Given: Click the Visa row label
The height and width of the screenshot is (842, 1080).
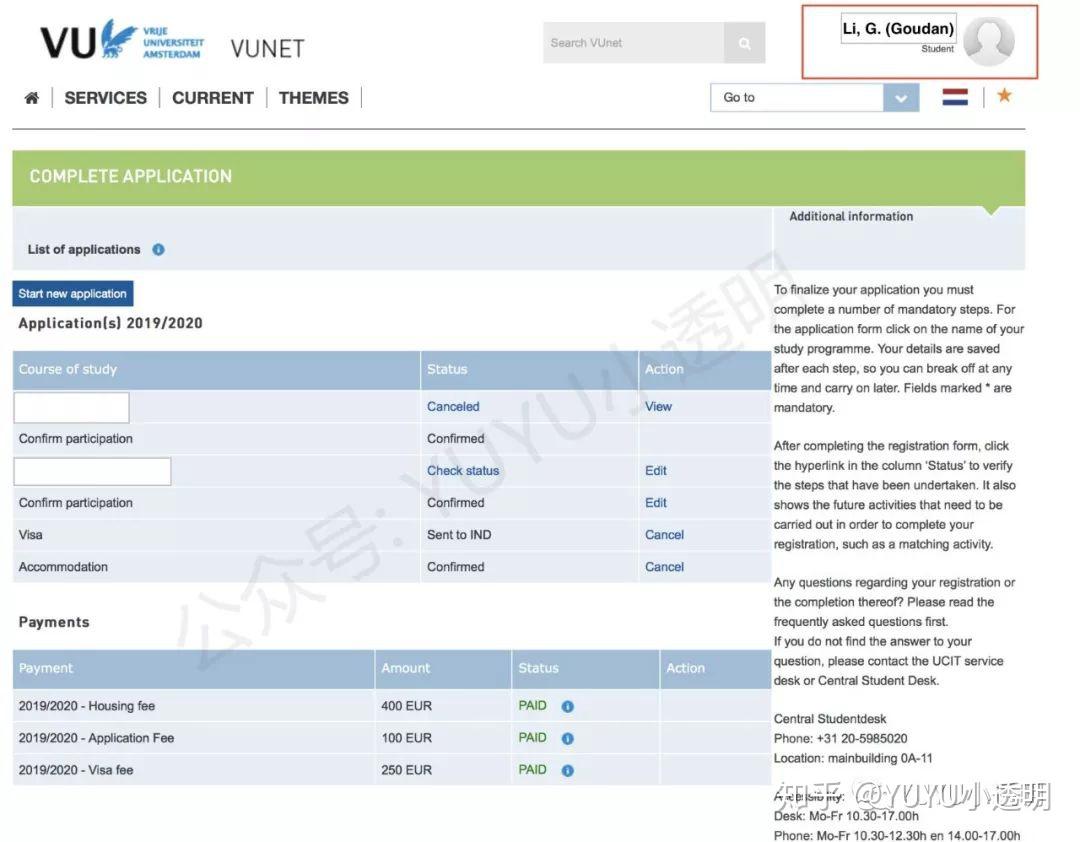Looking at the screenshot, I should pos(30,535).
